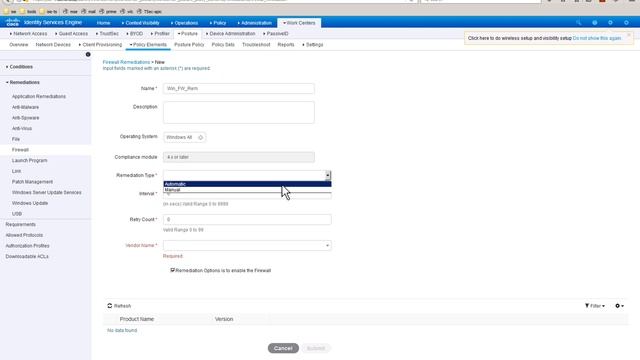Collapse left sidebar with toggle icon
This screenshot has height=360, width=640.
coord(88,54)
